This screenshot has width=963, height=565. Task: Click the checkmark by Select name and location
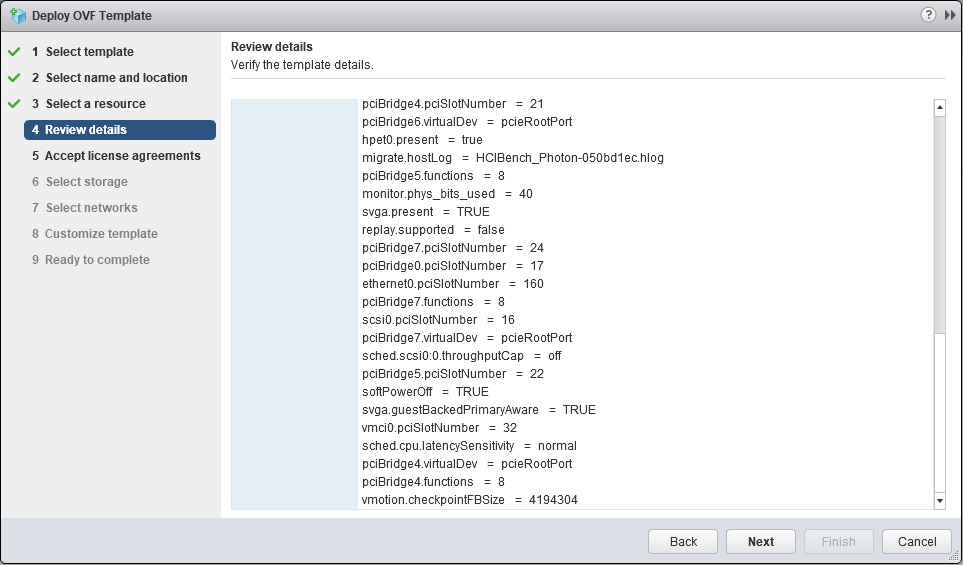(14, 78)
